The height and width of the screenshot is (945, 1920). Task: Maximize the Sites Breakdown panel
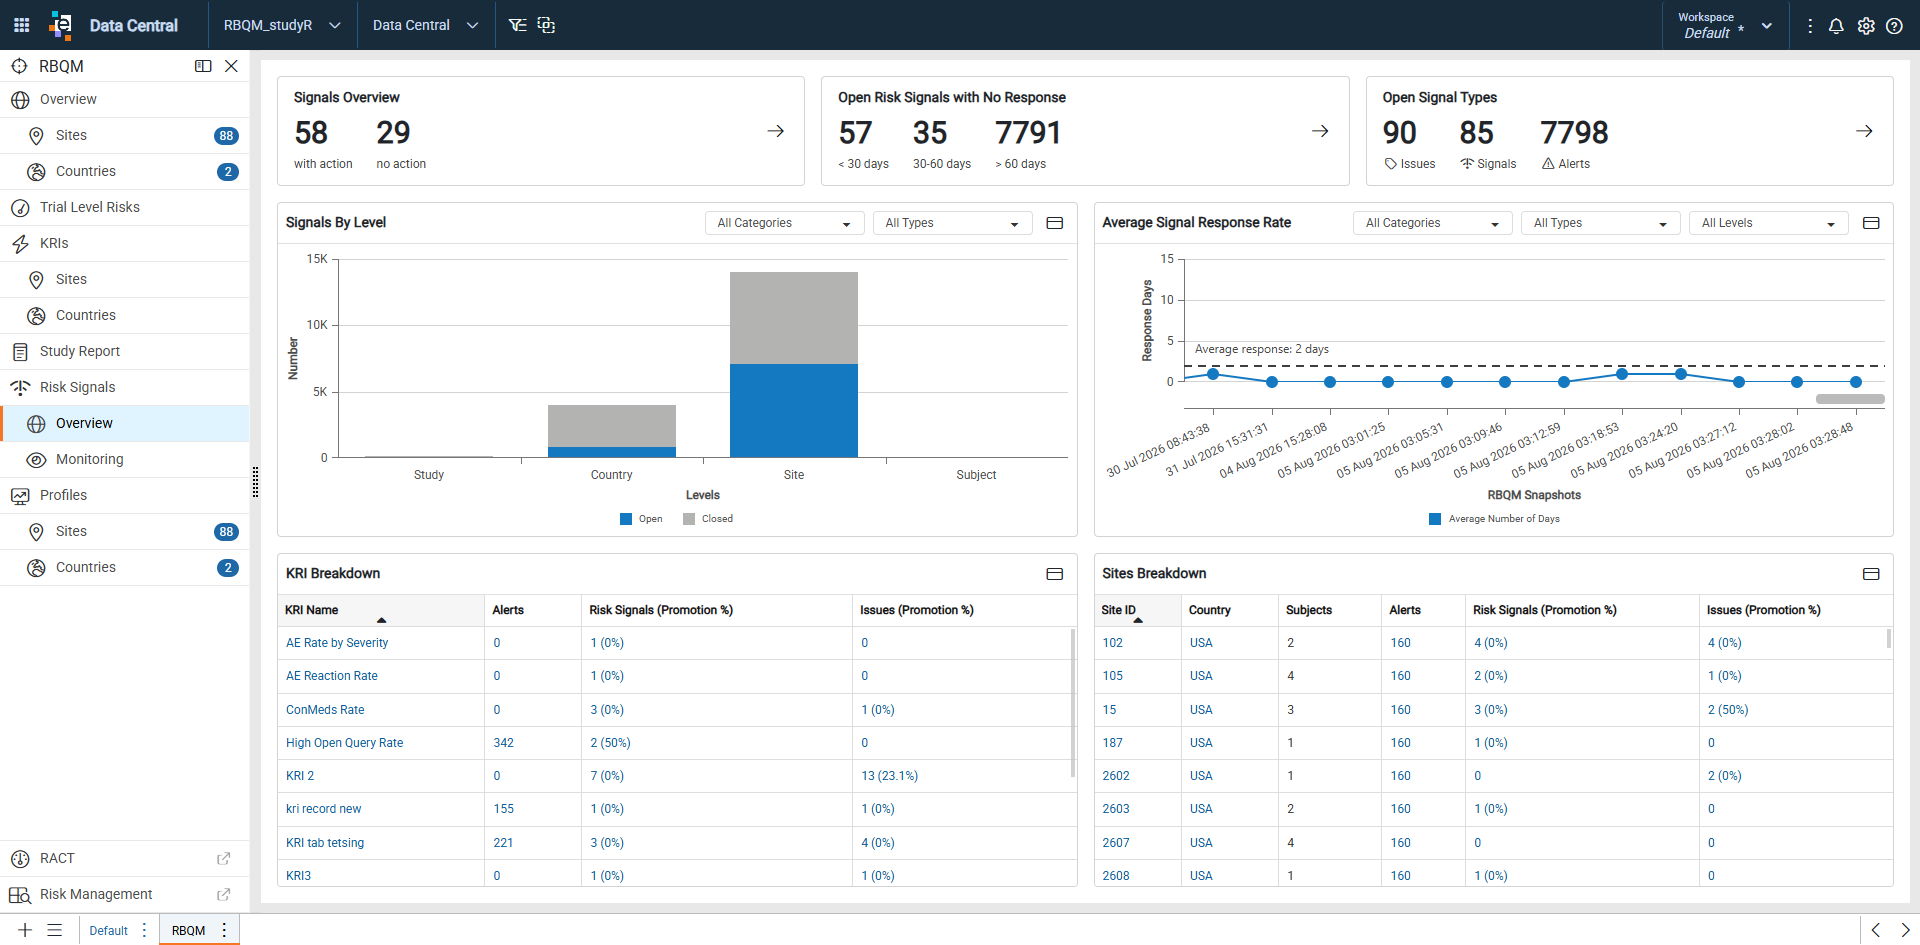(1871, 574)
